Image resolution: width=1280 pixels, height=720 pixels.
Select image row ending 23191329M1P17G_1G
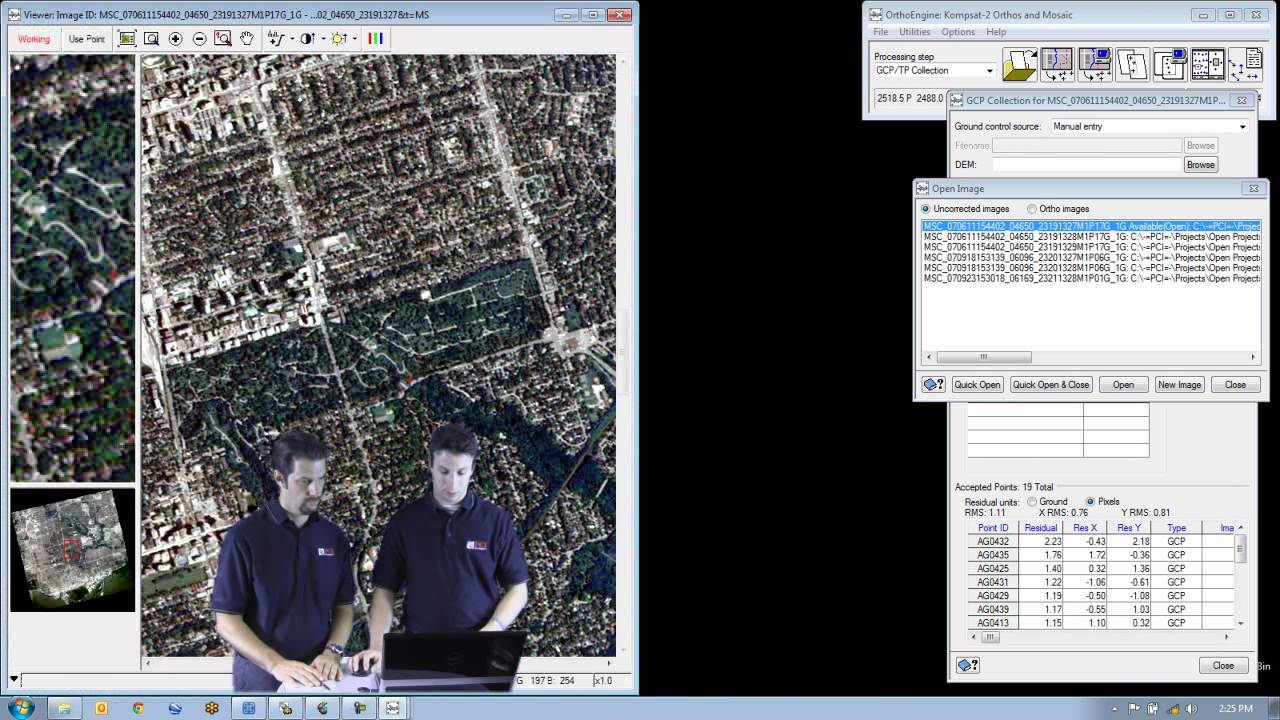click(x=1091, y=247)
